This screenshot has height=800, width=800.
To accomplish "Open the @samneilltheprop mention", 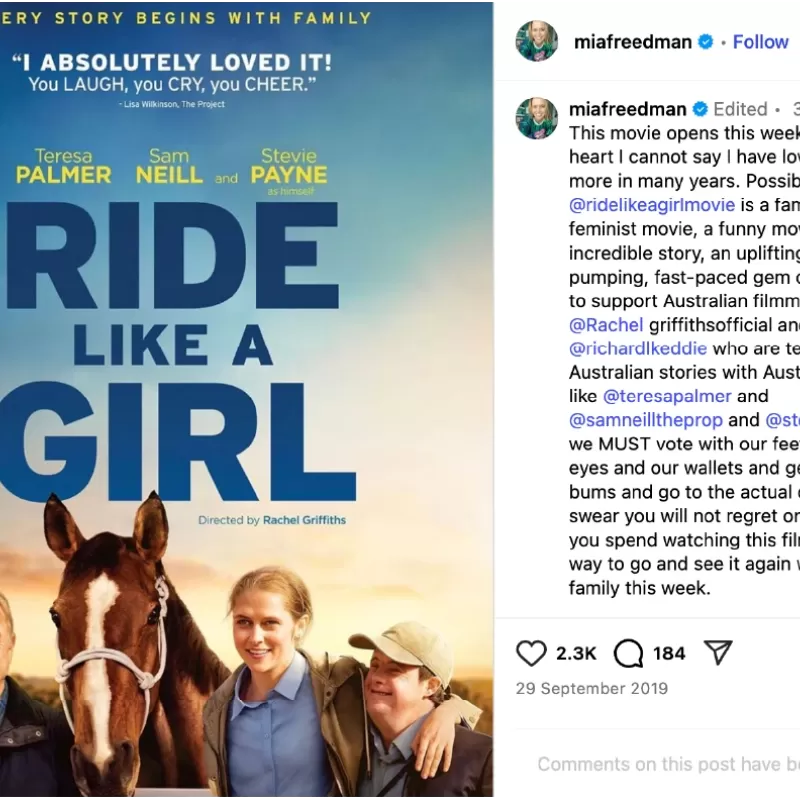I will tap(646, 420).
